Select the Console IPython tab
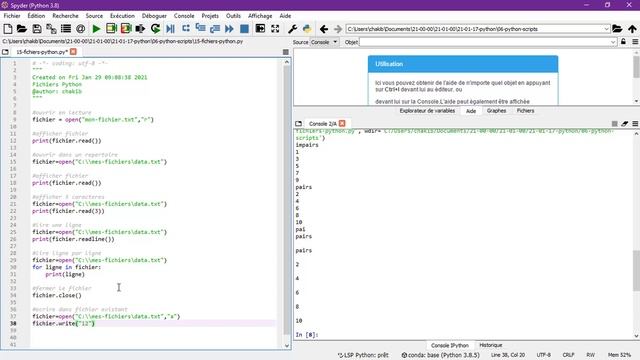Viewport: 640px width, 360px height. tap(450, 345)
